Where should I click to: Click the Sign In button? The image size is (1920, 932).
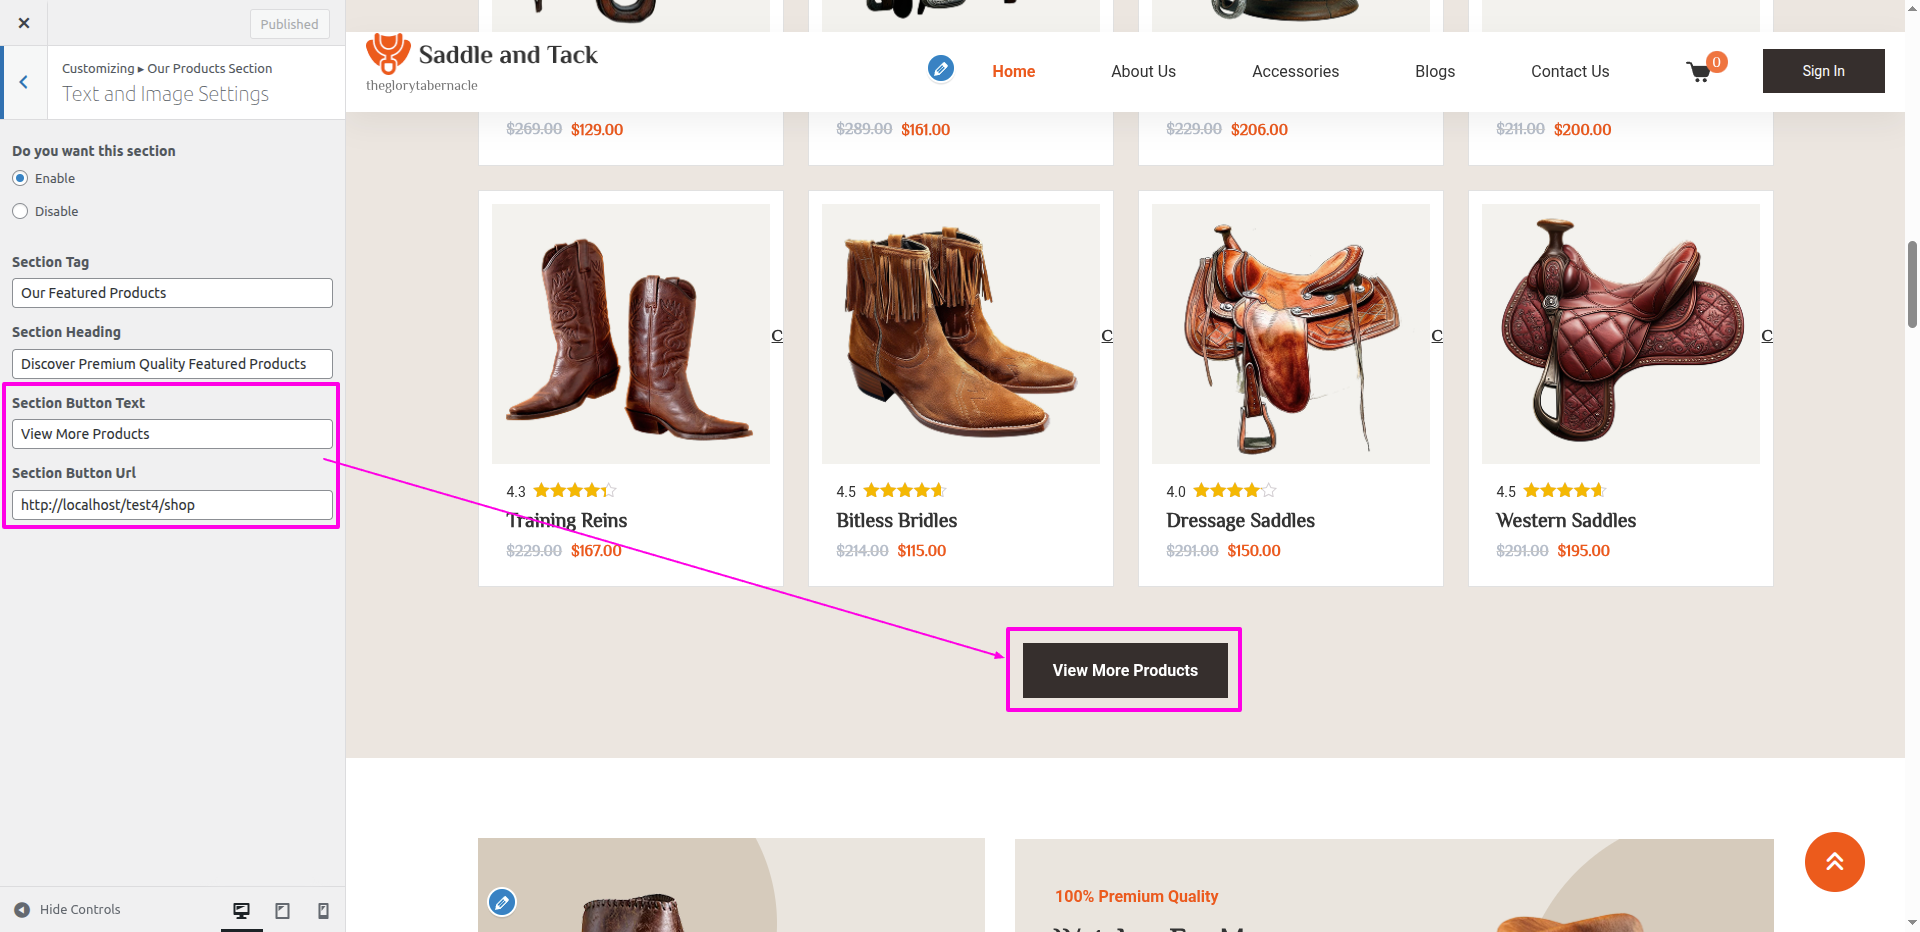click(1823, 71)
